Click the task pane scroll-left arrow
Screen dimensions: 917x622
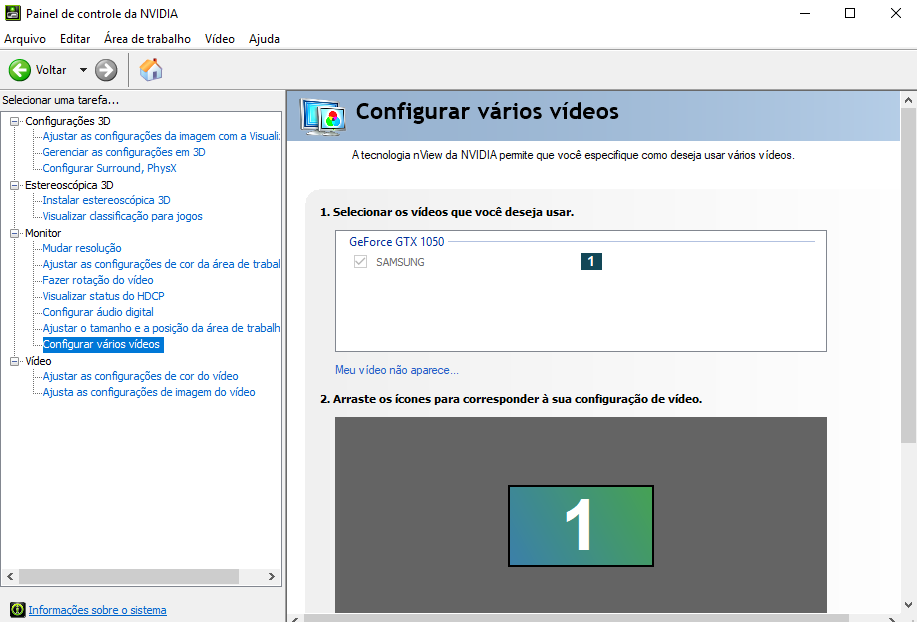pos(10,576)
